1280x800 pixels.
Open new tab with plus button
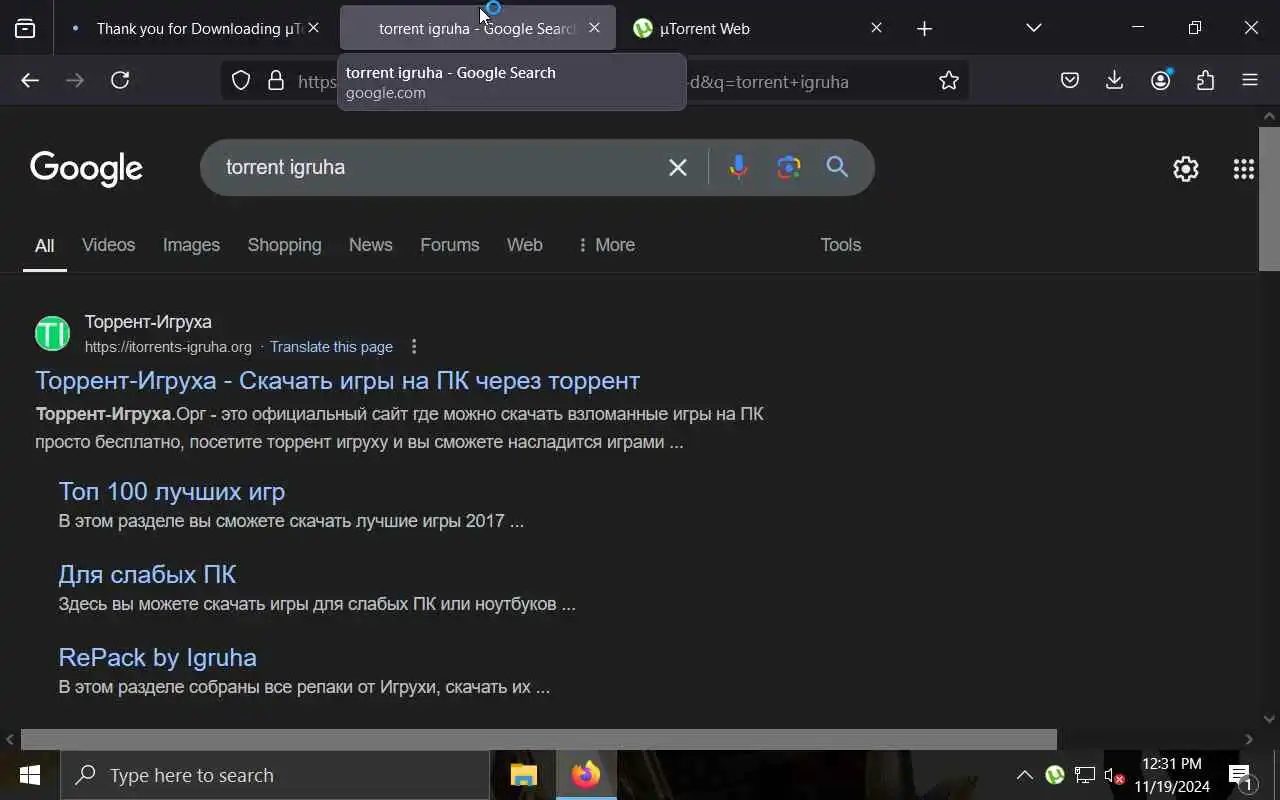(925, 29)
